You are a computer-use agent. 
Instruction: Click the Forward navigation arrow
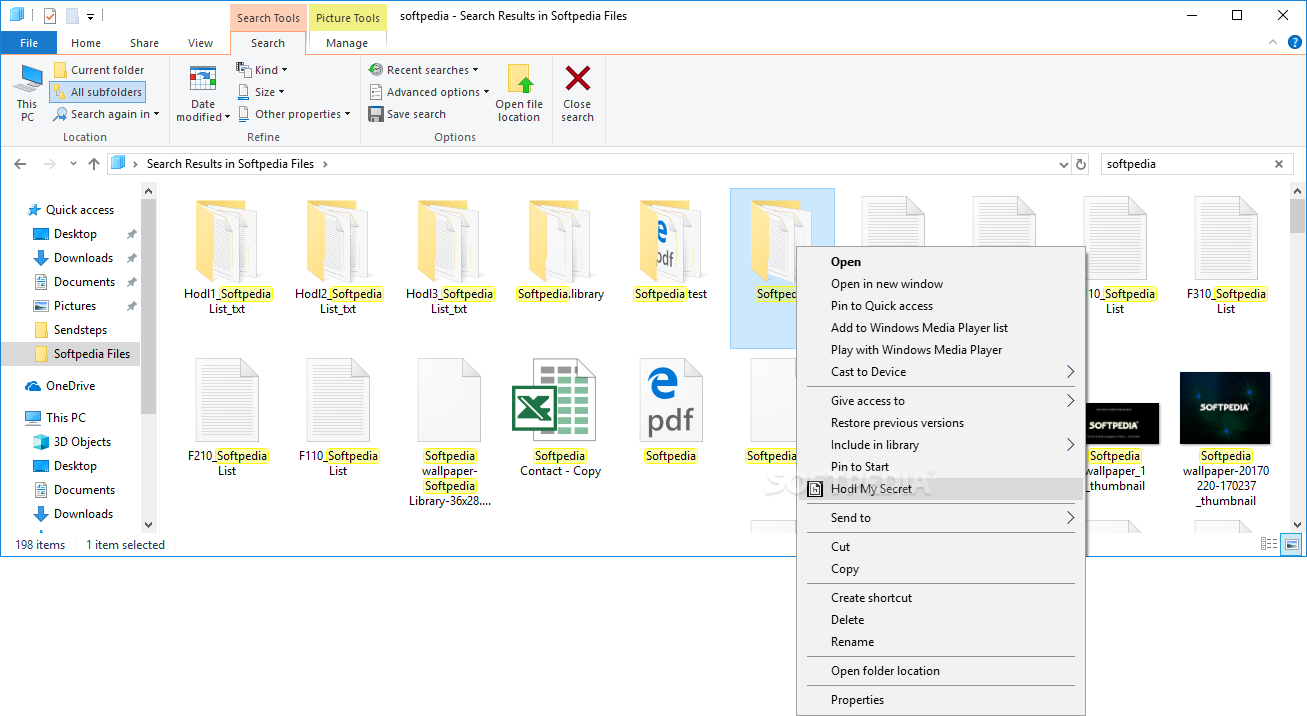[48, 164]
